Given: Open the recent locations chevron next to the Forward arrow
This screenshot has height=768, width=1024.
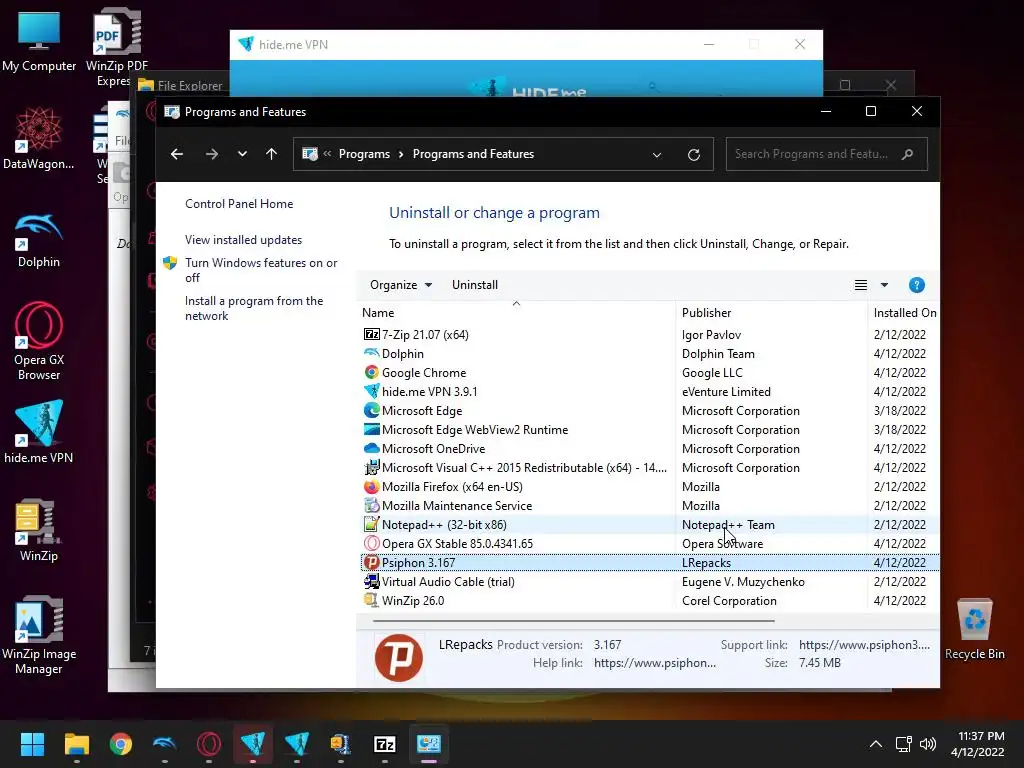Looking at the screenshot, I should (242, 154).
